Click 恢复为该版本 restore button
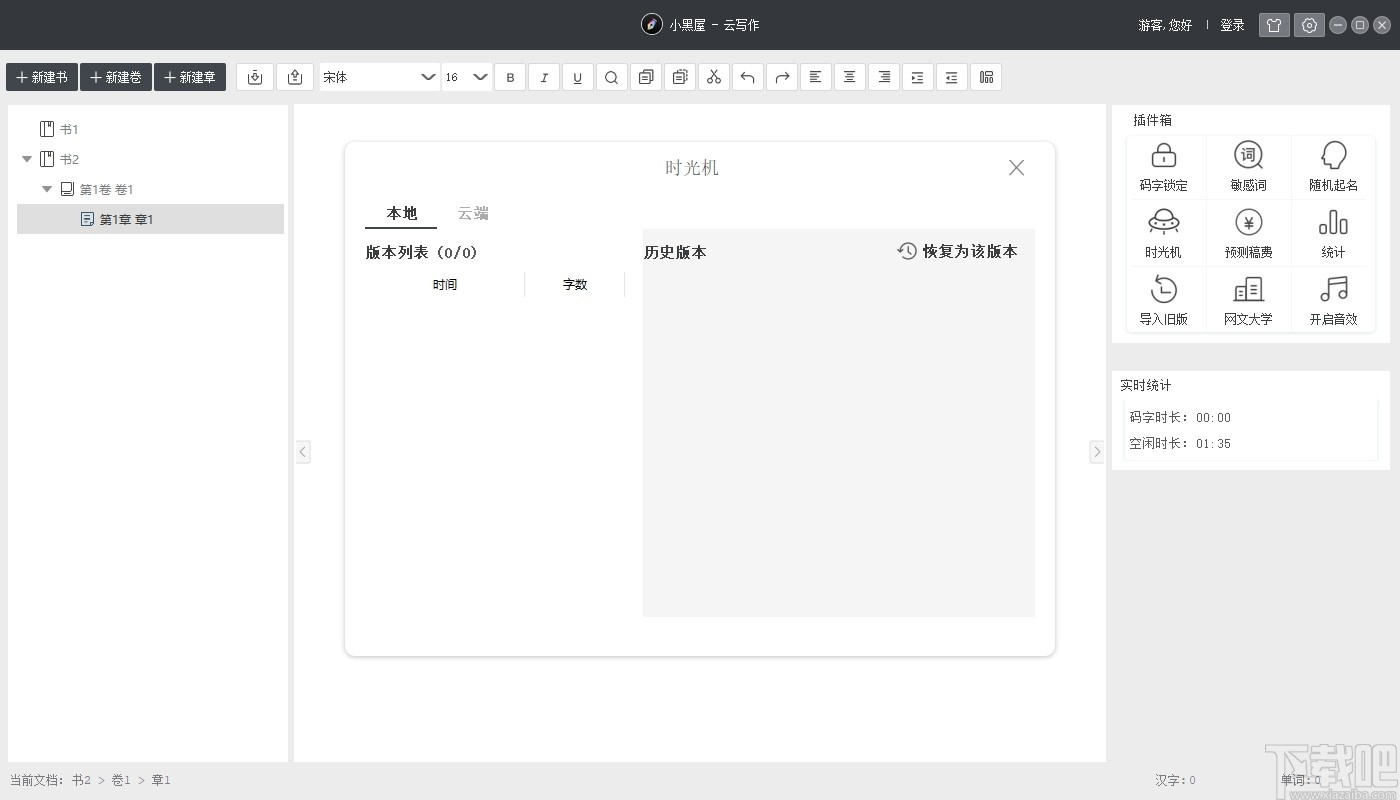This screenshot has height=800, width=1400. pyautogui.click(x=957, y=251)
